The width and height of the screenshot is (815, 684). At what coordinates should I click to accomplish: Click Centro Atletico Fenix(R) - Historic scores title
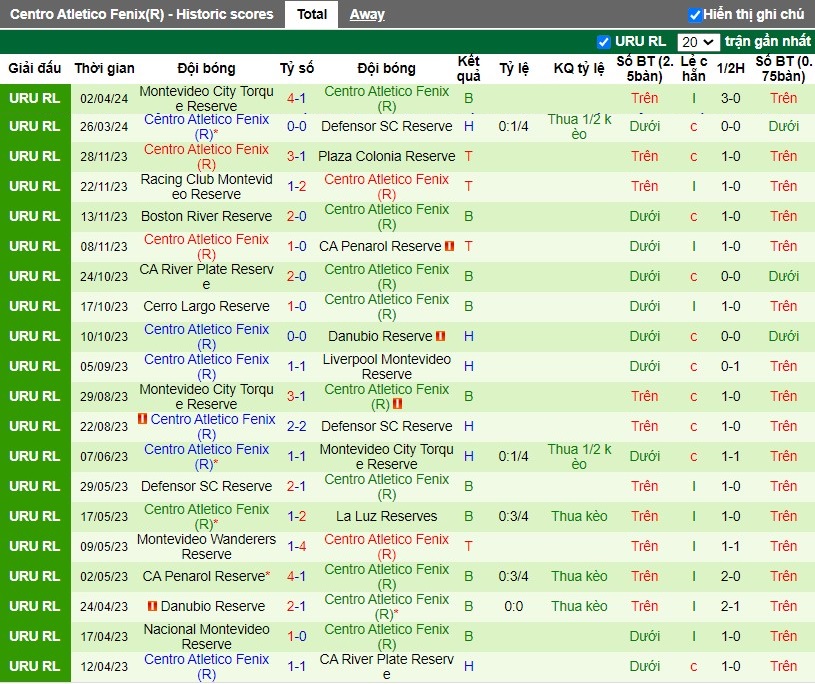point(141,14)
